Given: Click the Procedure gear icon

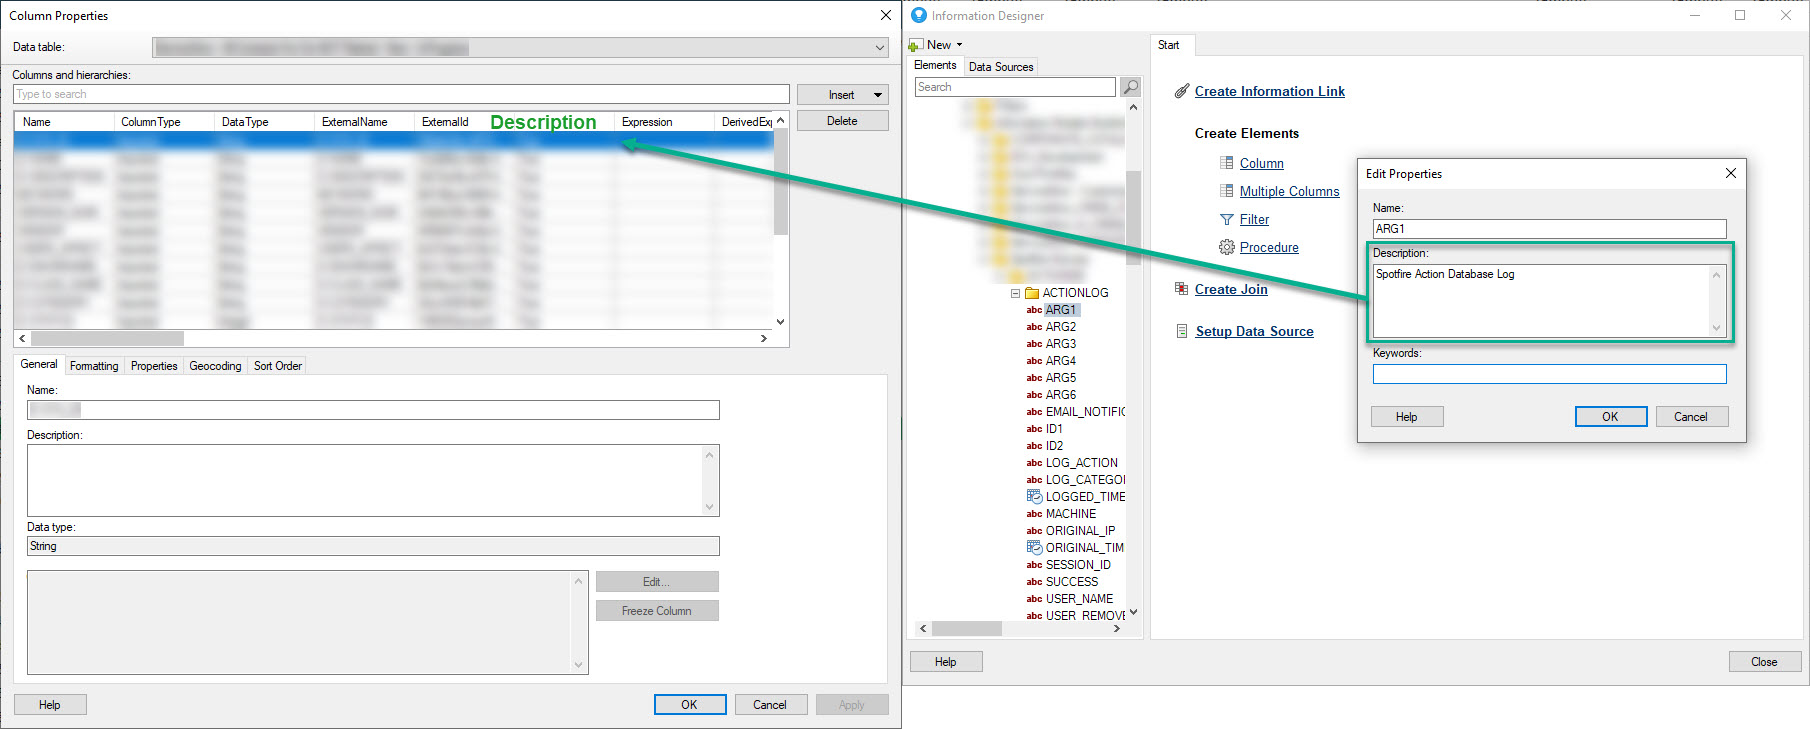Looking at the screenshot, I should 1226,247.
